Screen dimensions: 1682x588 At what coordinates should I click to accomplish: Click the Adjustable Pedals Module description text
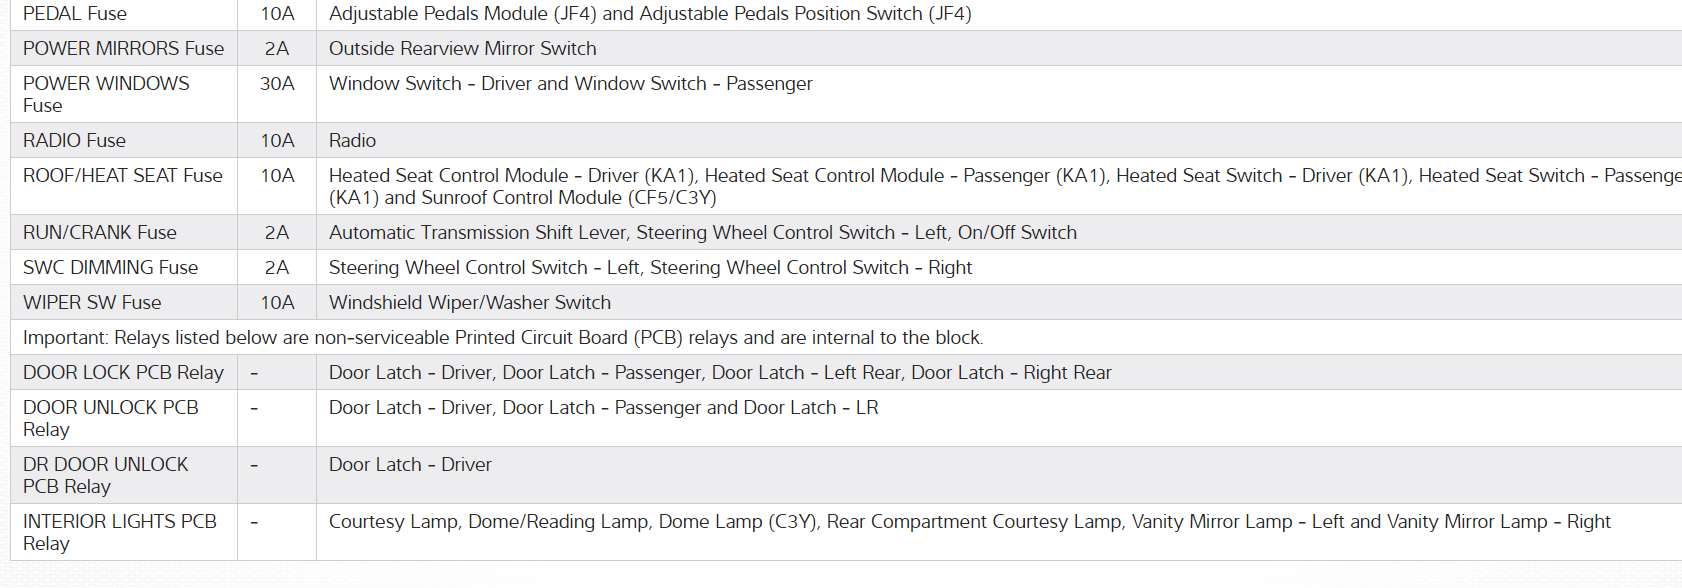pos(650,14)
